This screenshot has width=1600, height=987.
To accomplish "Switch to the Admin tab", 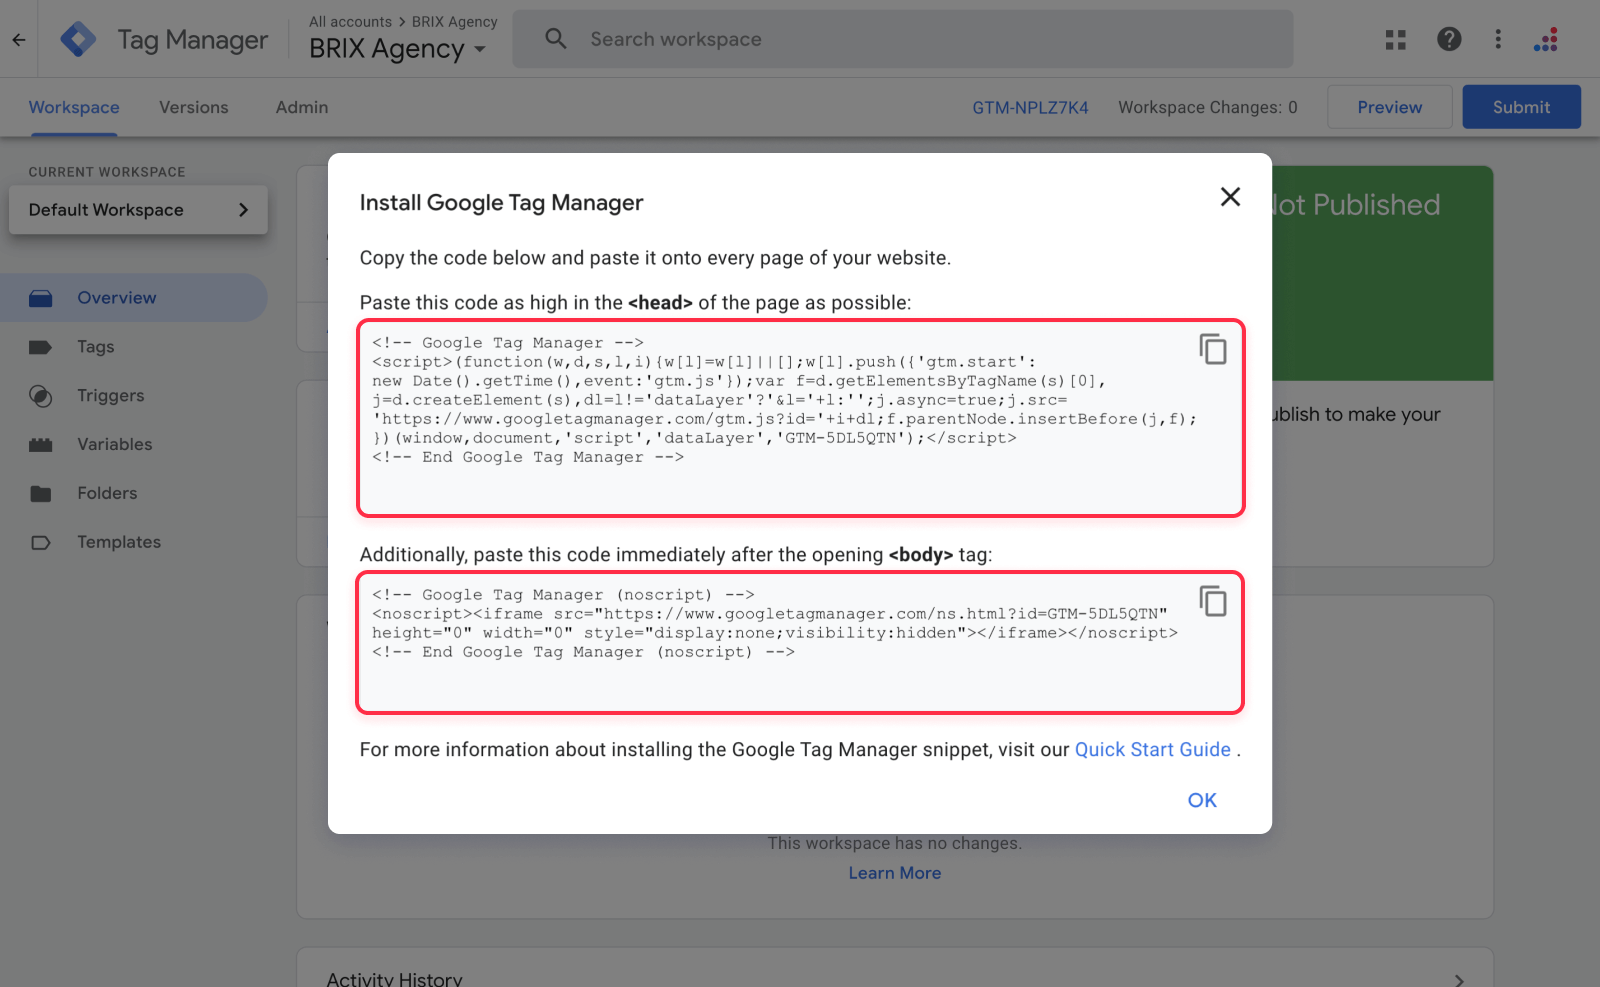I will click(x=302, y=107).
